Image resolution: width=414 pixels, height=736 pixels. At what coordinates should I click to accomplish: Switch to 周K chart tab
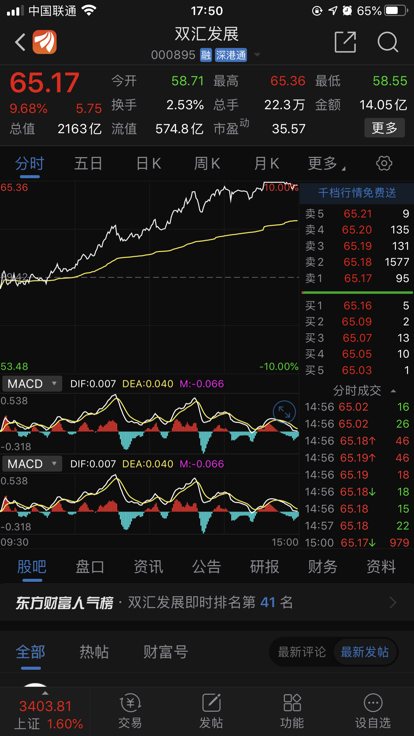pos(207,164)
